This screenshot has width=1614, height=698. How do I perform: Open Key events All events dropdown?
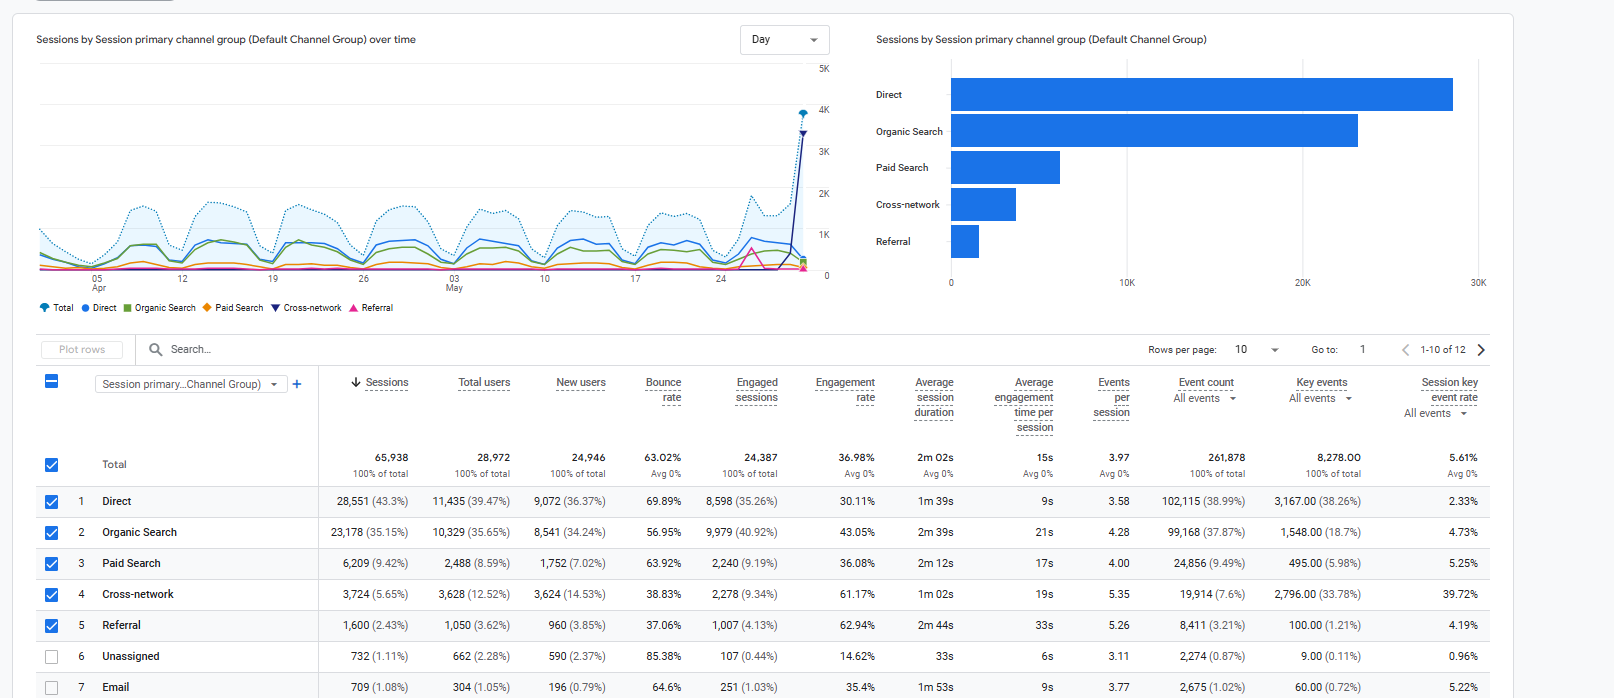tap(1321, 398)
